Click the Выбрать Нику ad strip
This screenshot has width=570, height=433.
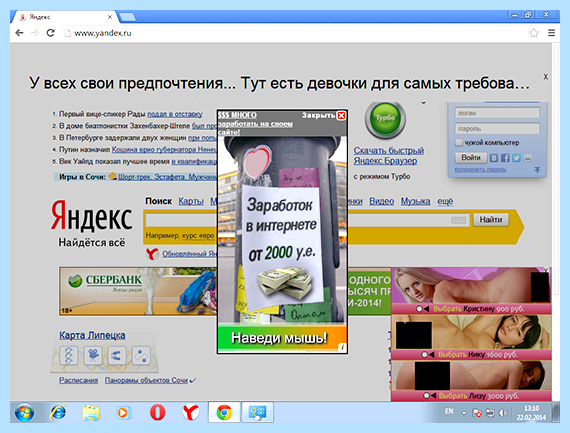pyautogui.click(x=471, y=354)
